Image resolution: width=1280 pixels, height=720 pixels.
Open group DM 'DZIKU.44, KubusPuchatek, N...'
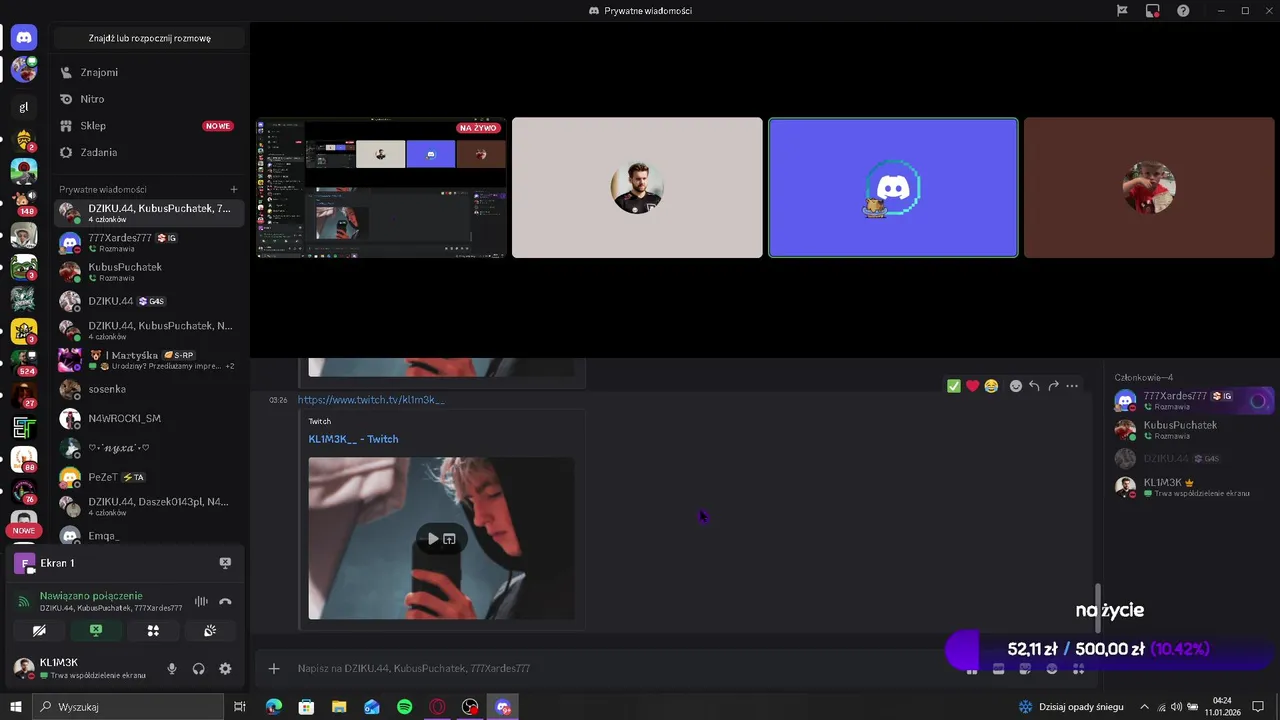(x=150, y=330)
